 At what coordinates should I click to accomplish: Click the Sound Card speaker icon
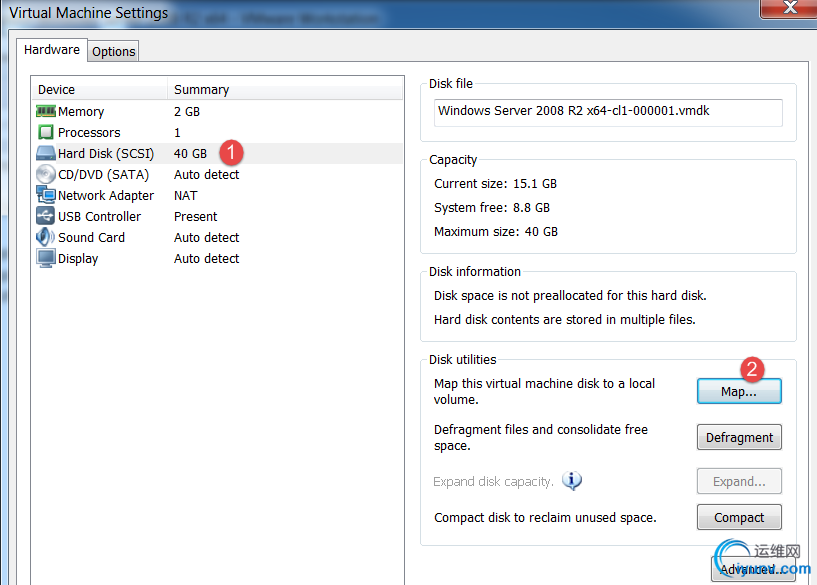pos(45,237)
